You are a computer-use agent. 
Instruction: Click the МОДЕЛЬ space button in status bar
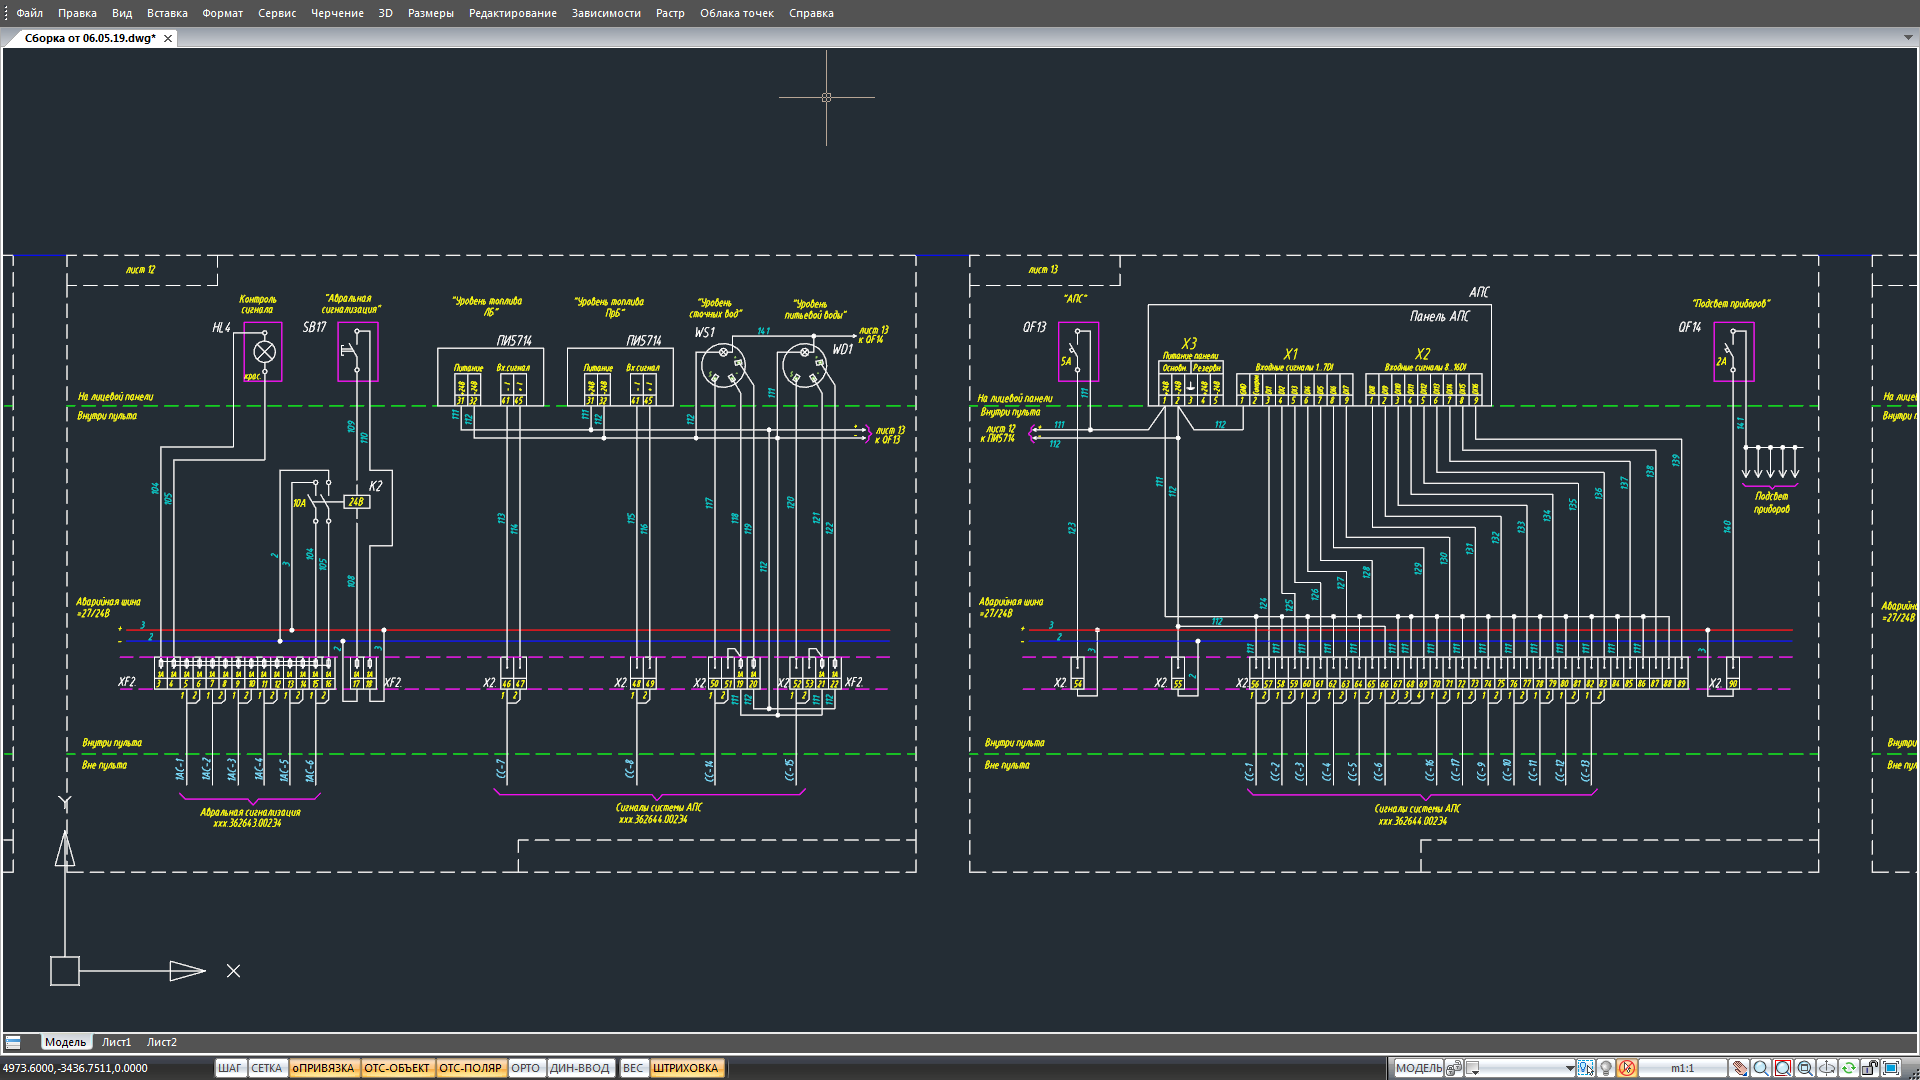pos(1418,1068)
